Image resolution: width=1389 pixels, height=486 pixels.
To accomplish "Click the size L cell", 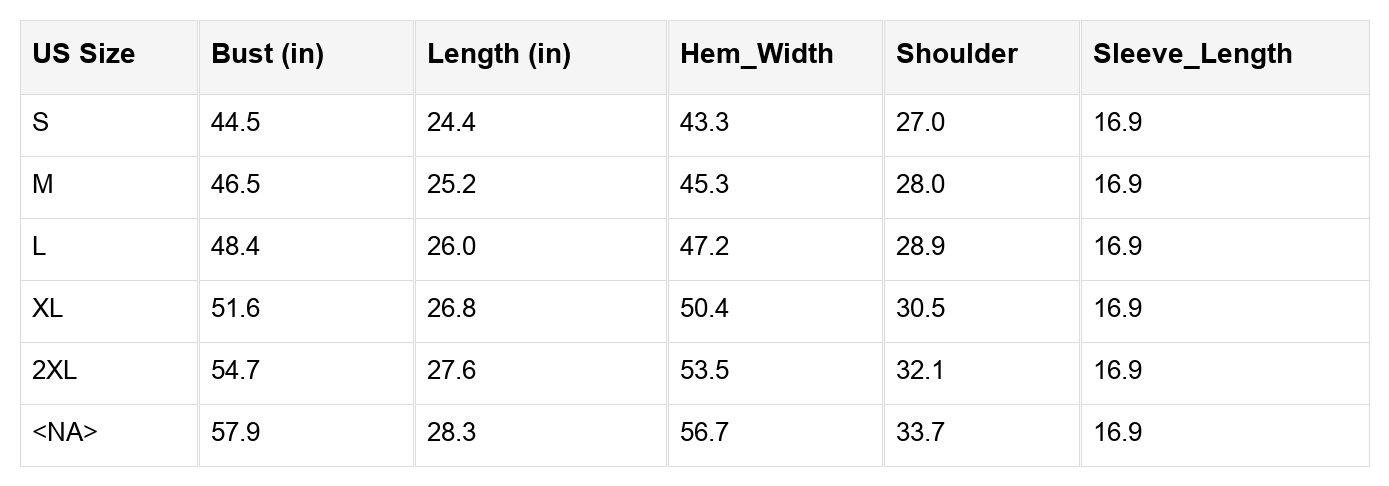I will pyautogui.click(x=39, y=247).
